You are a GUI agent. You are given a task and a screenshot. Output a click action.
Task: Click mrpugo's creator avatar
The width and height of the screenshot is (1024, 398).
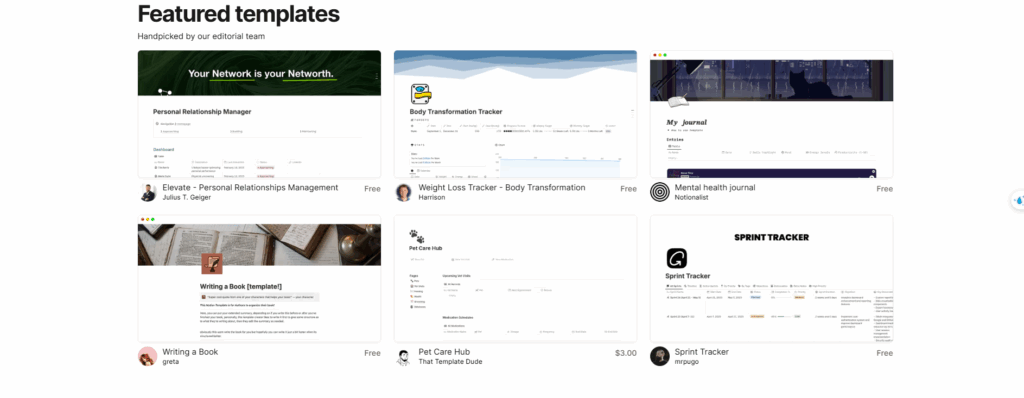tap(660, 356)
